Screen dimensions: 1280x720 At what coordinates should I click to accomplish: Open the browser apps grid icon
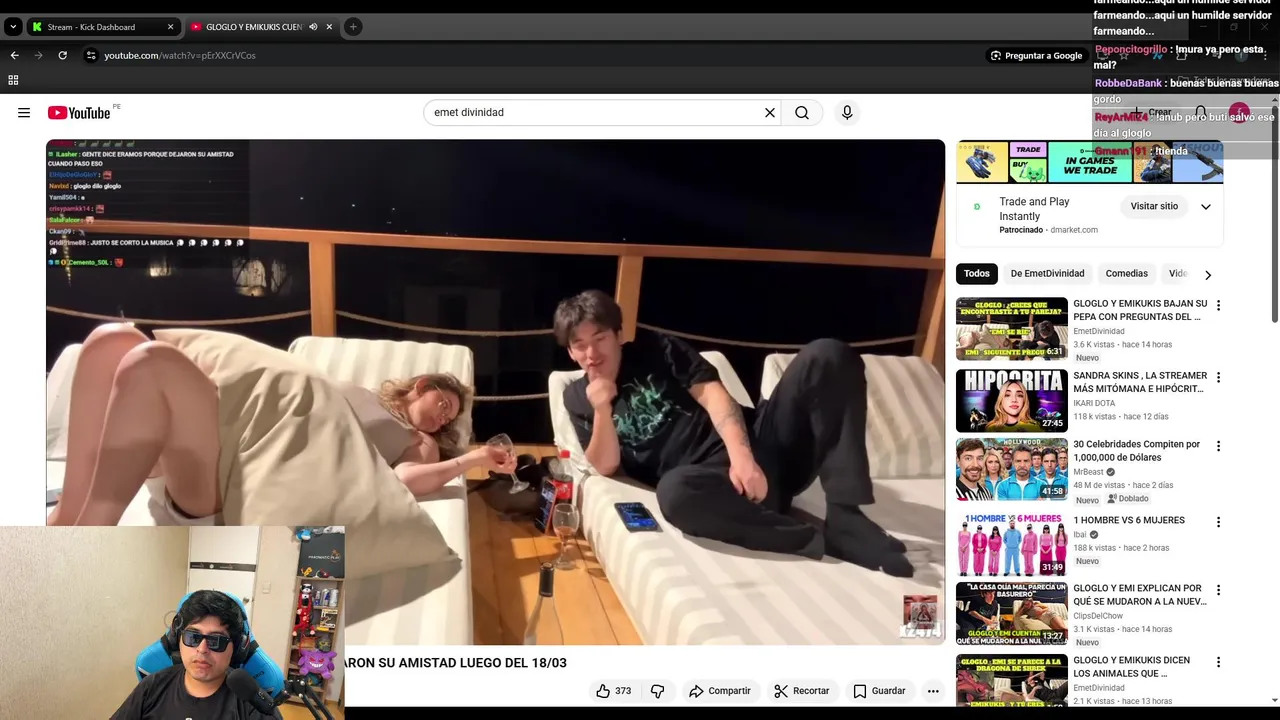click(x=13, y=80)
